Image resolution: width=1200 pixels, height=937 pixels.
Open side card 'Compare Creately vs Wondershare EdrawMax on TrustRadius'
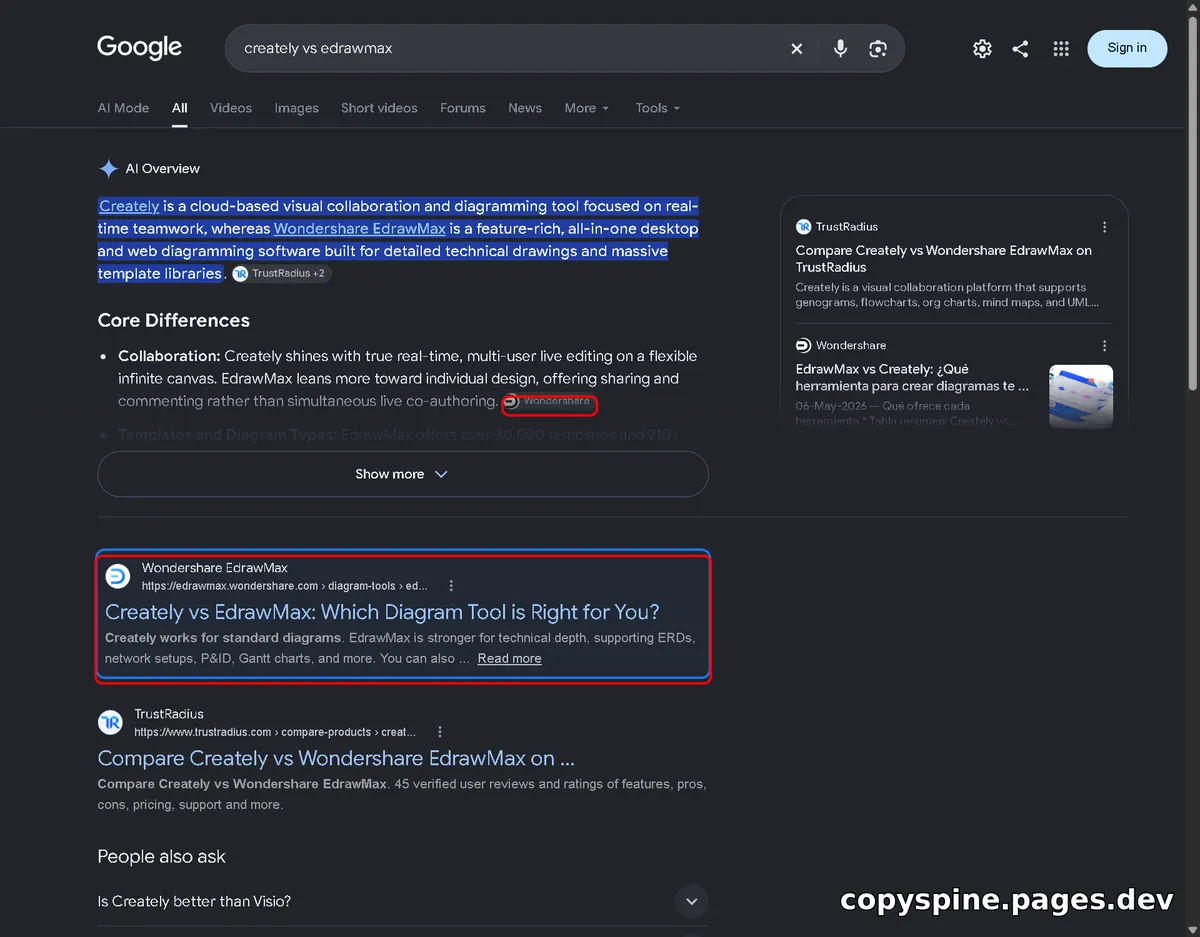click(x=944, y=259)
